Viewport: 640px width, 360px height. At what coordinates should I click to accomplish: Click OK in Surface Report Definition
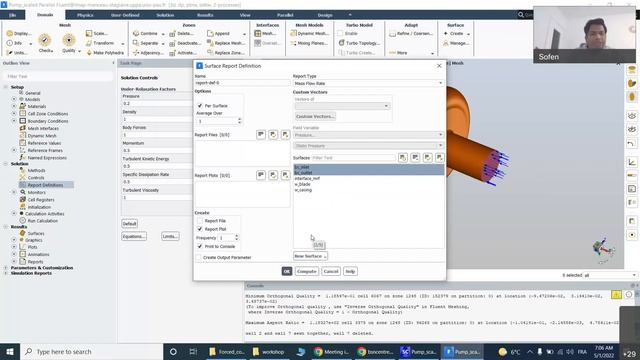tap(287, 271)
